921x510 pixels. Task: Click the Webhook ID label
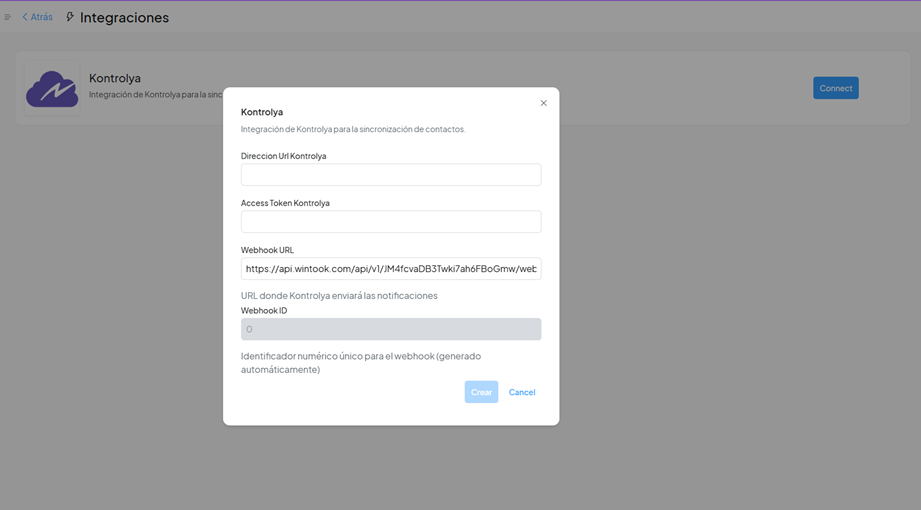(x=264, y=310)
